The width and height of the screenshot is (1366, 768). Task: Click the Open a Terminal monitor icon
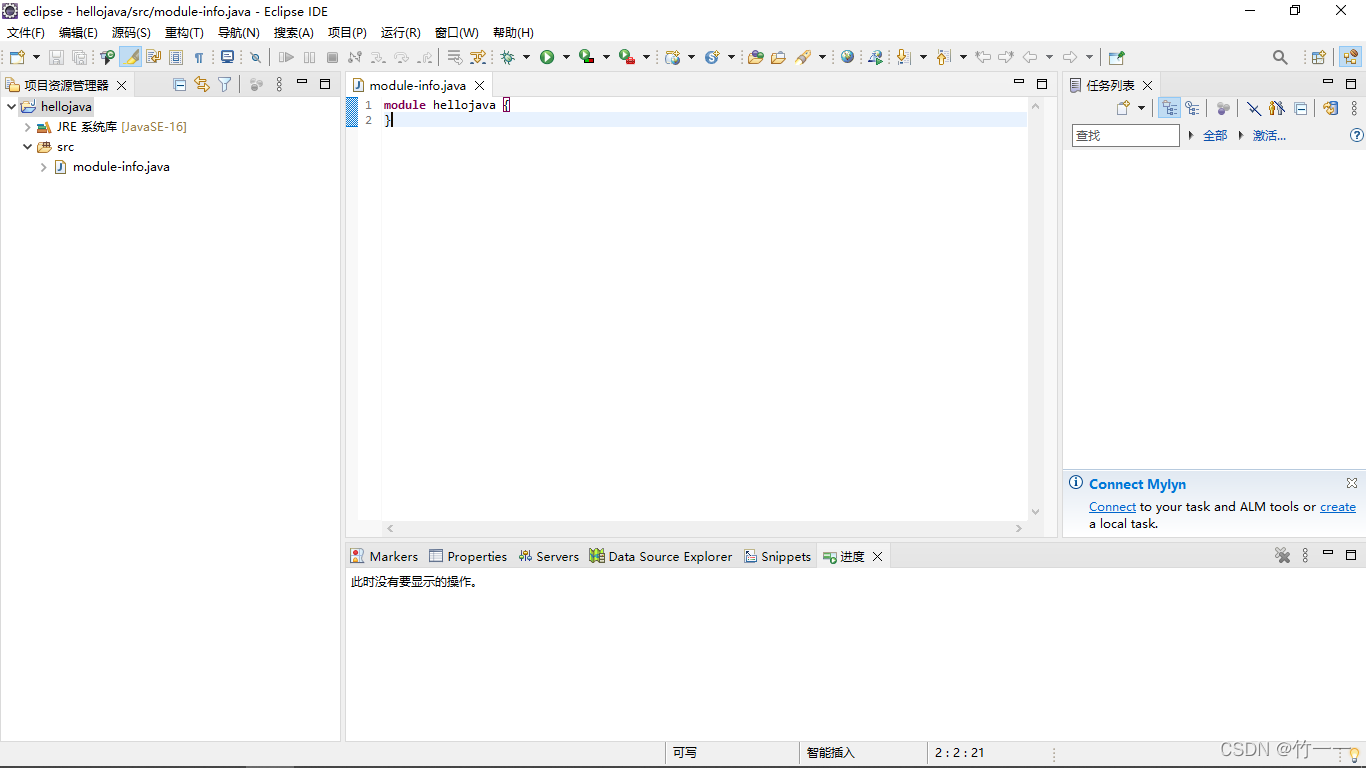click(227, 57)
